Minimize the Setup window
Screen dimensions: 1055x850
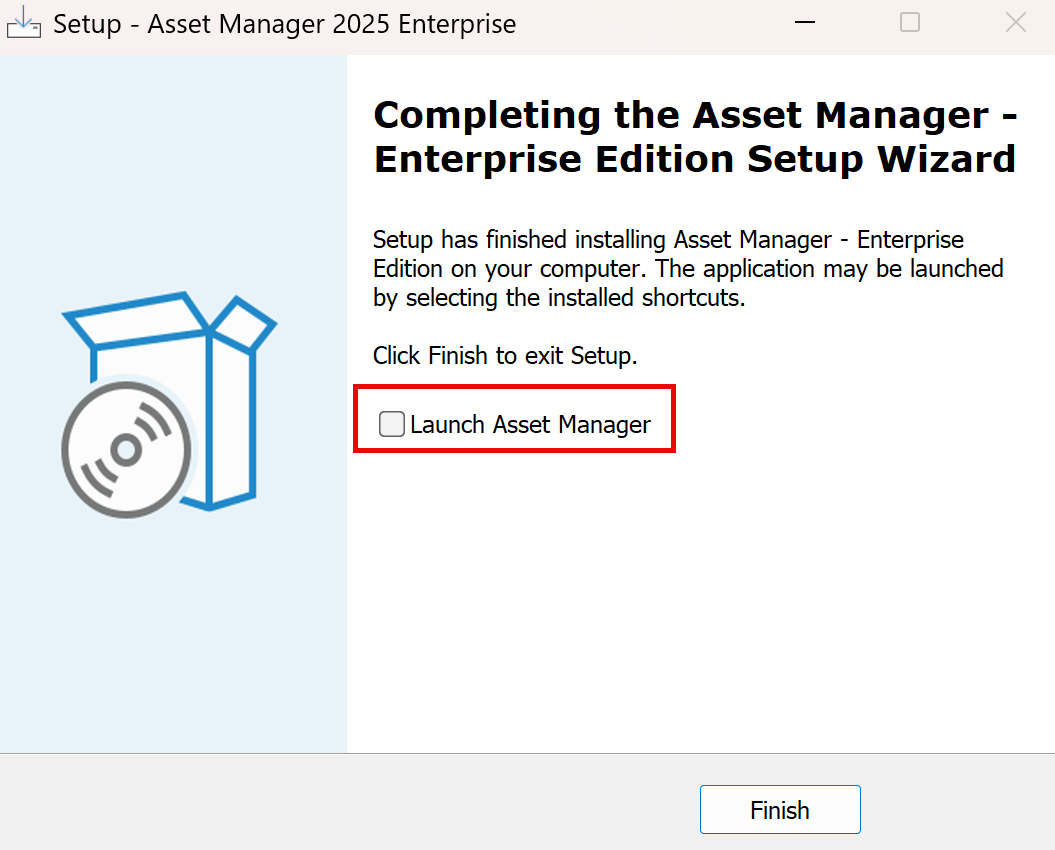click(x=804, y=23)
